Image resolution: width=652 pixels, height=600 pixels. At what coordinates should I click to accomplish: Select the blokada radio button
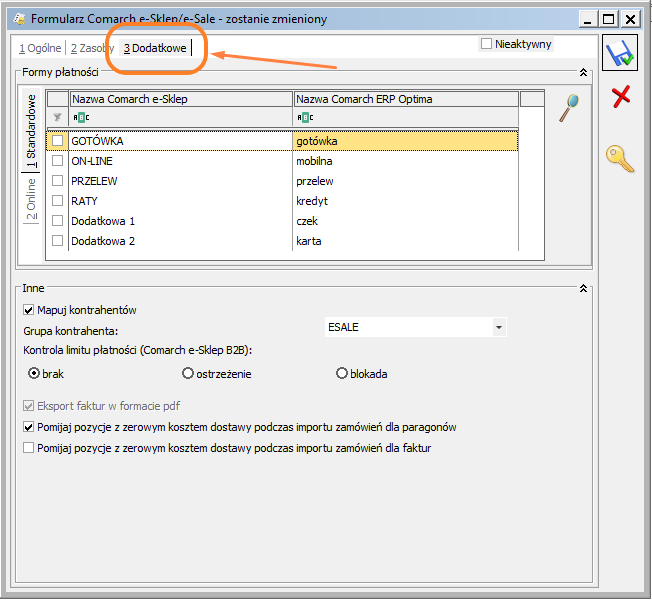[x=342, y=373]
